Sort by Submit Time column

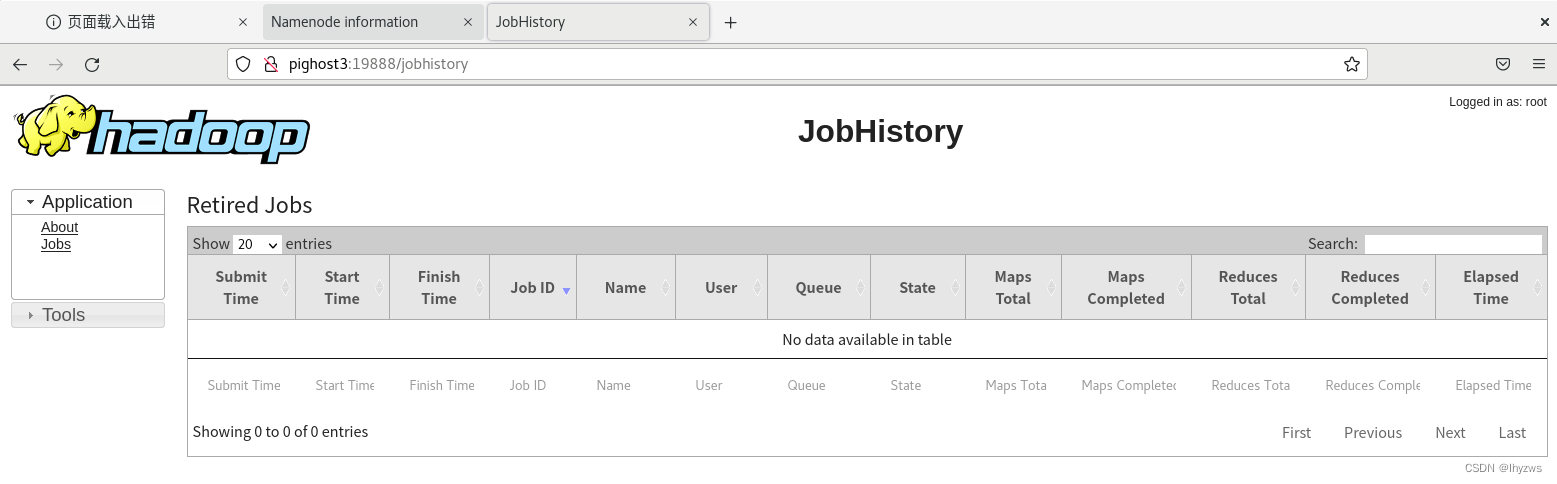point(241,288)
